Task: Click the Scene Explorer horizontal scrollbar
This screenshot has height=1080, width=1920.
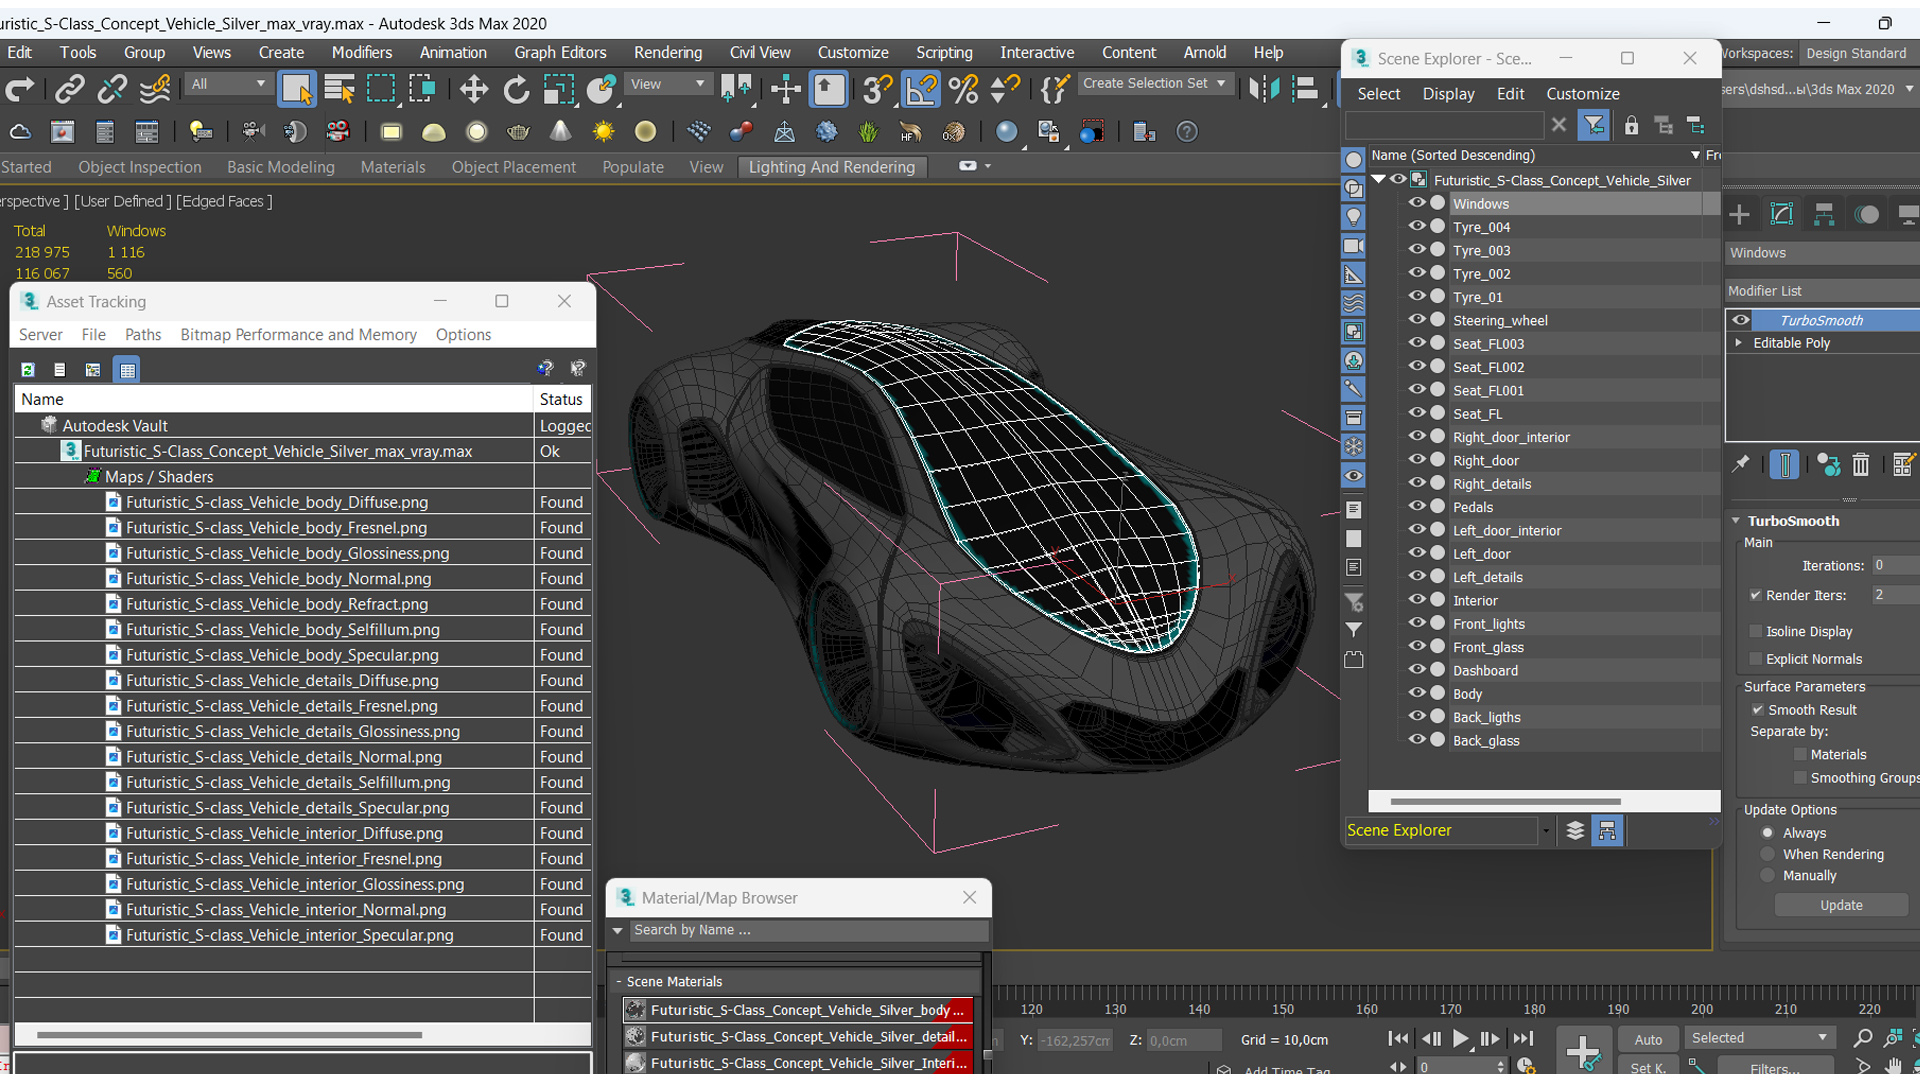Action: tap(1505, 802)
